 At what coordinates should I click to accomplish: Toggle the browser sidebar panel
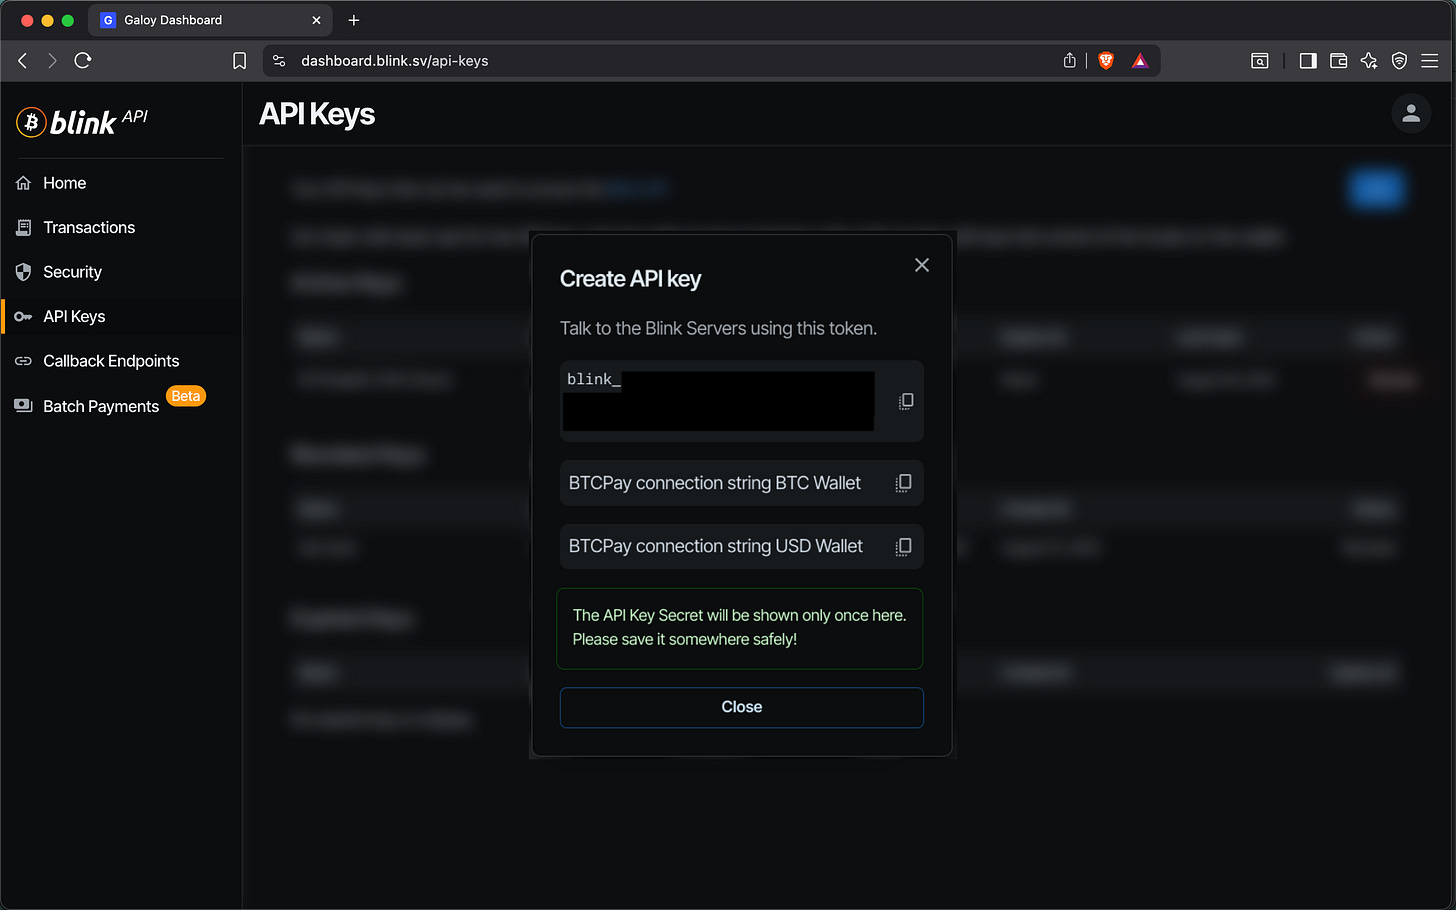pos(1308,61)
